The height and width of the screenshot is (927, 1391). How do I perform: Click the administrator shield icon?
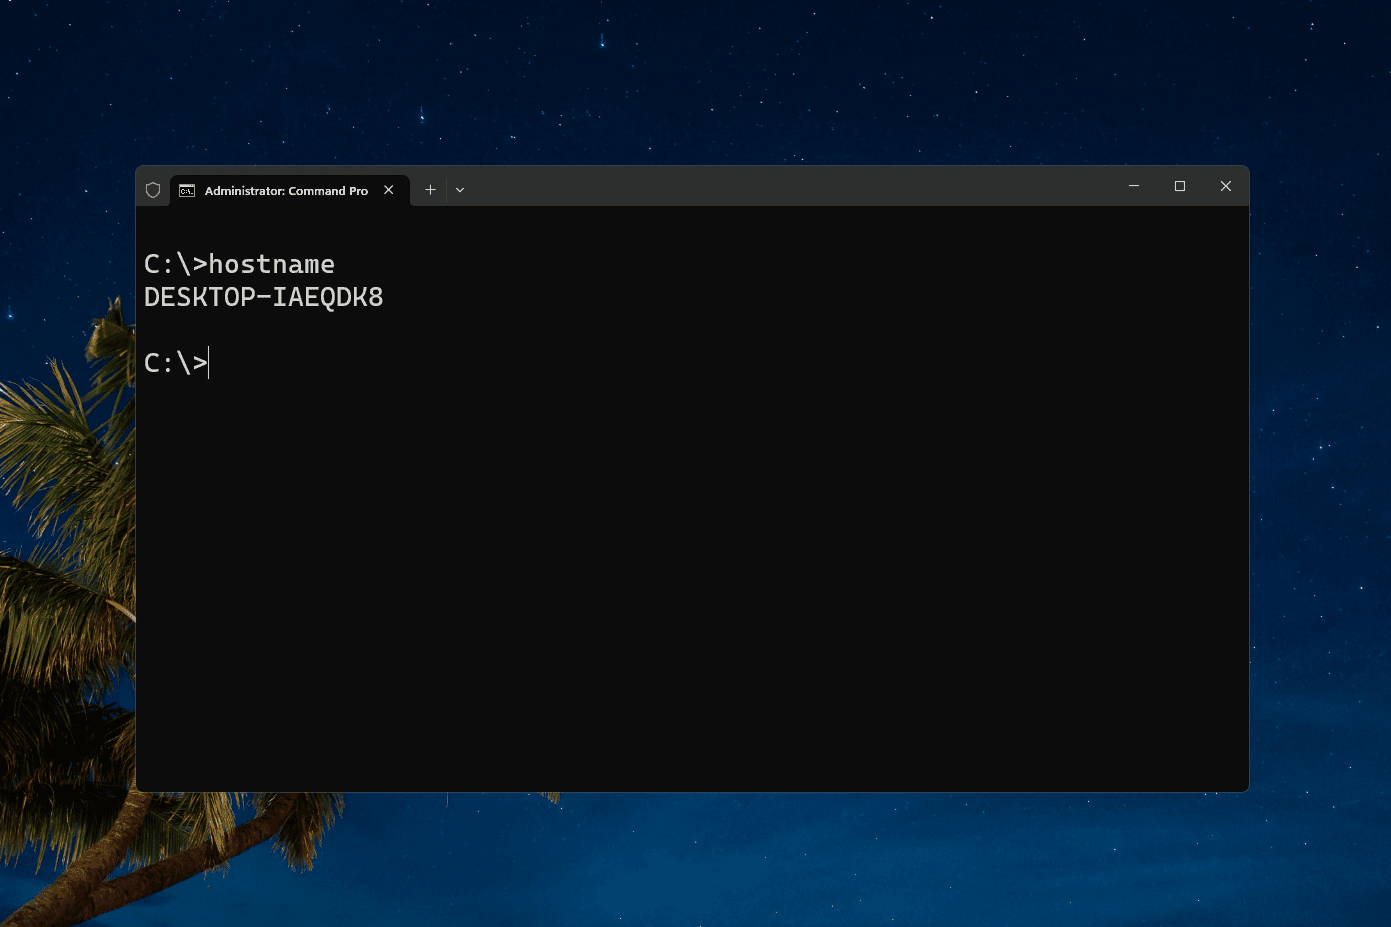pos(153,190)
